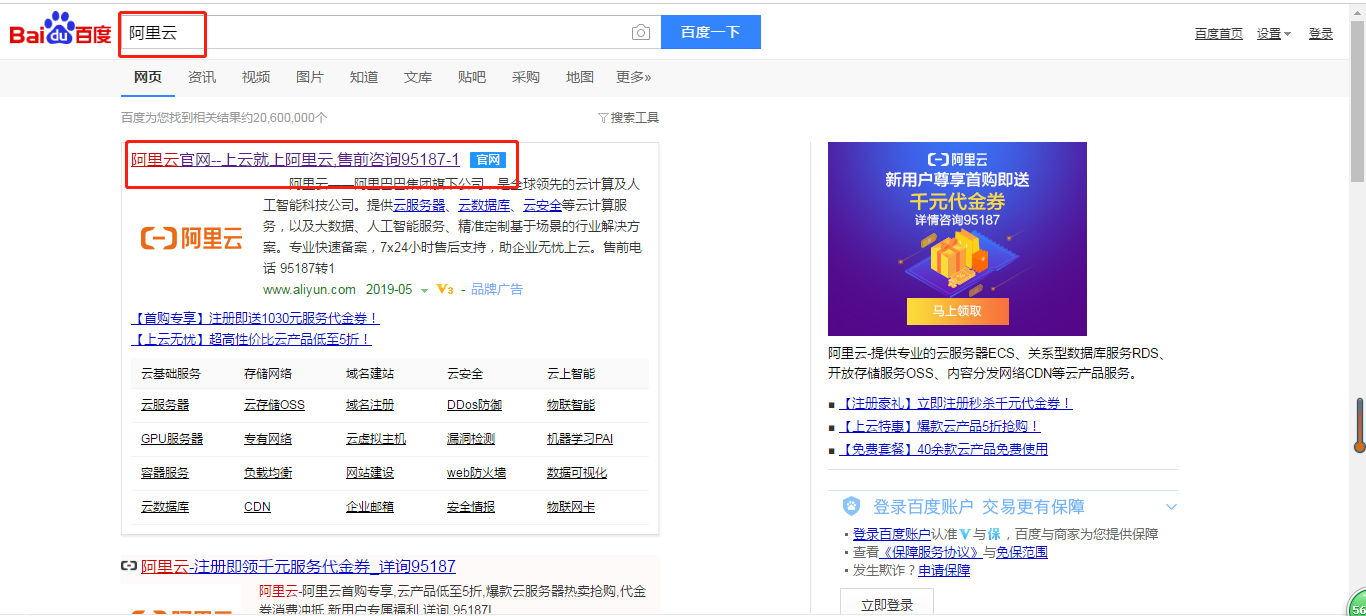Open the 设置 dropdown
The width and height of the screenshot is (1366, 616).
coord(1274,33)
